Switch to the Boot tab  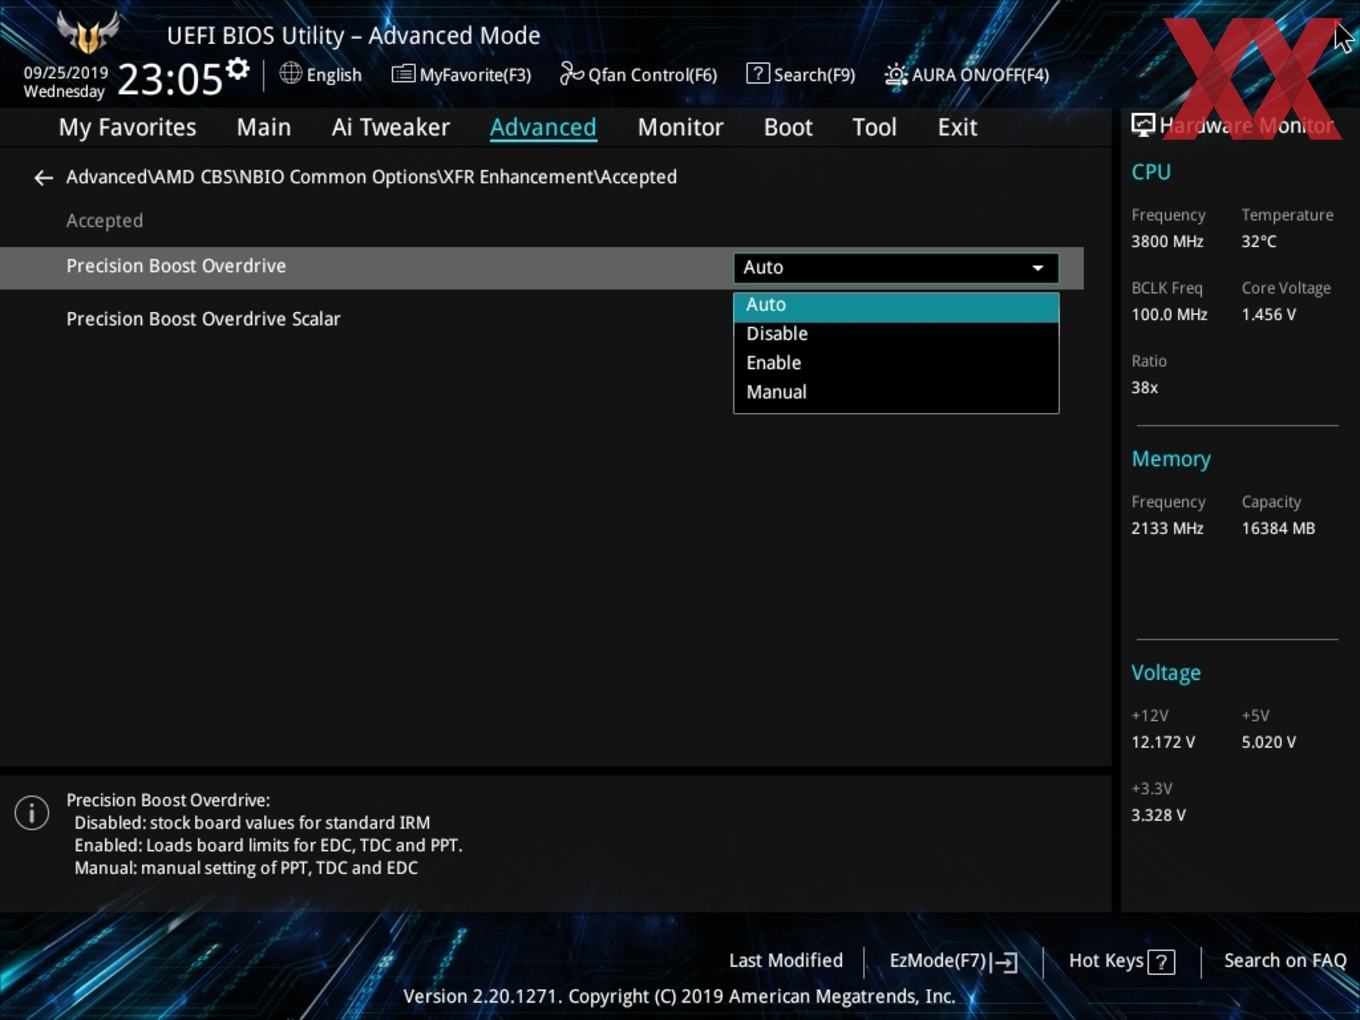click(x=788, y=127)
